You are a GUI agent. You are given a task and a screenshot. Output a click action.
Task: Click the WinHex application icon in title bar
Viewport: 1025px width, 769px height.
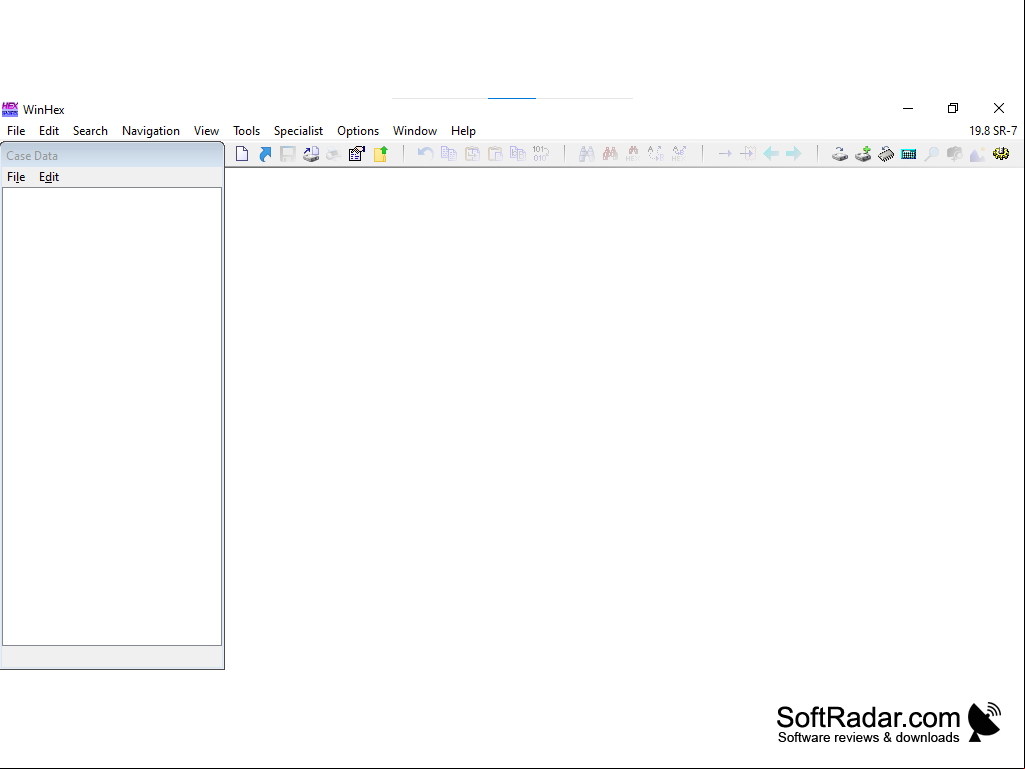pos(10,109)
